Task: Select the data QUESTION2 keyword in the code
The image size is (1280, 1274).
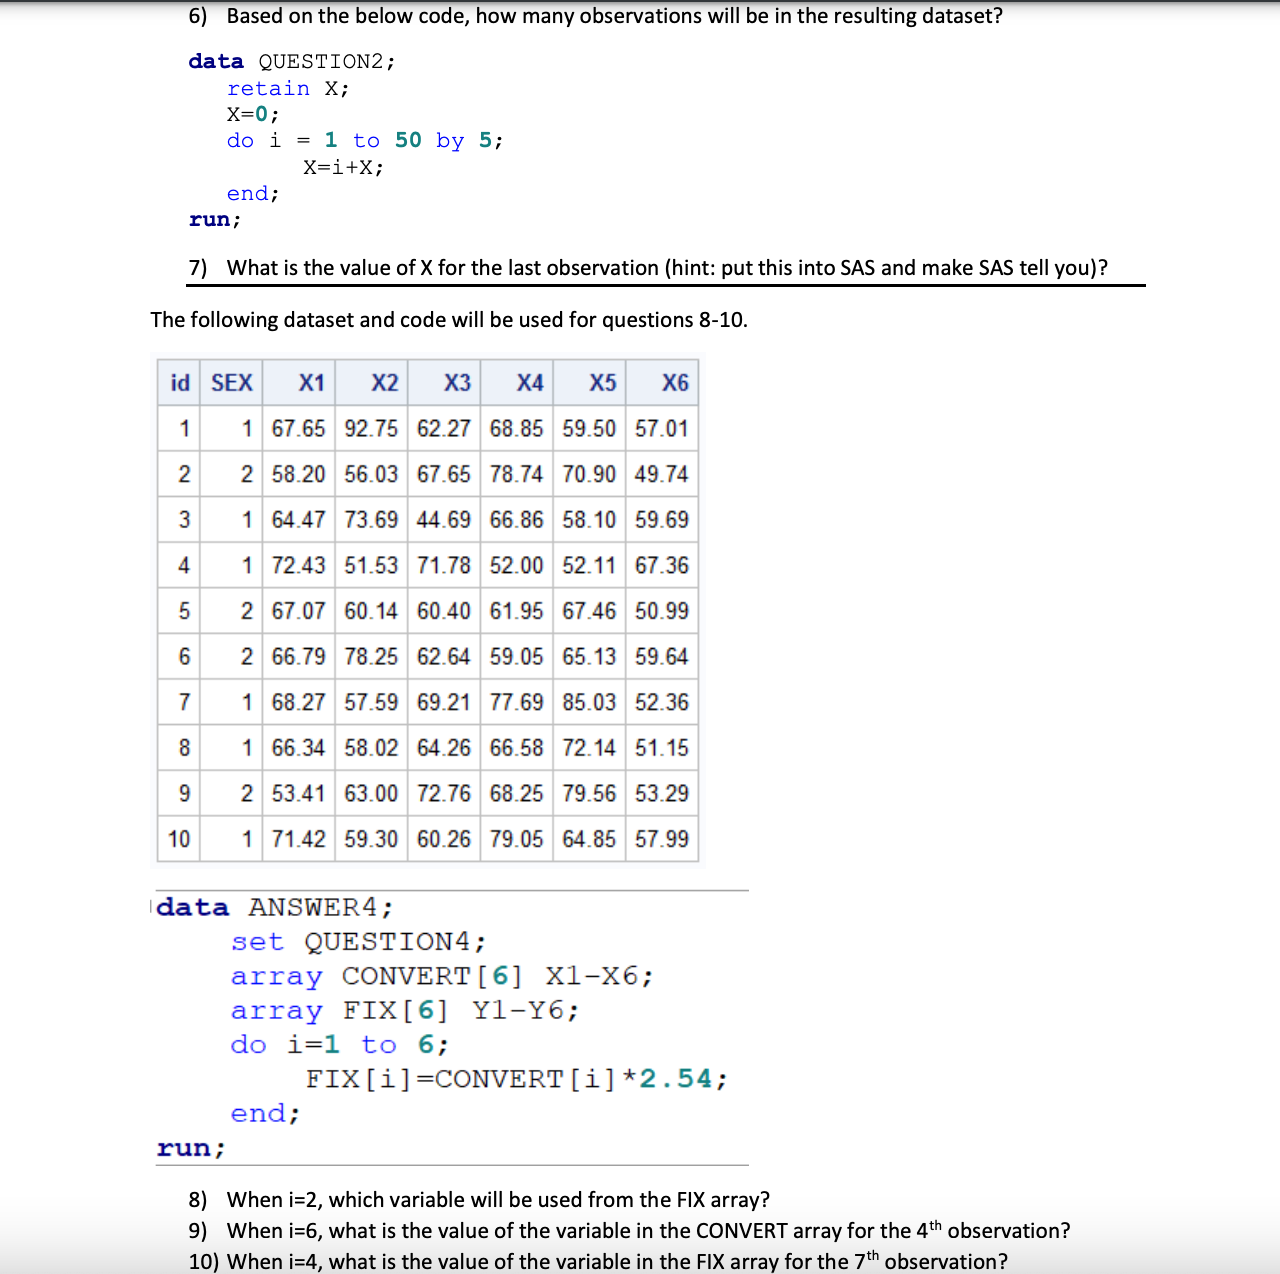Action: 290,61
